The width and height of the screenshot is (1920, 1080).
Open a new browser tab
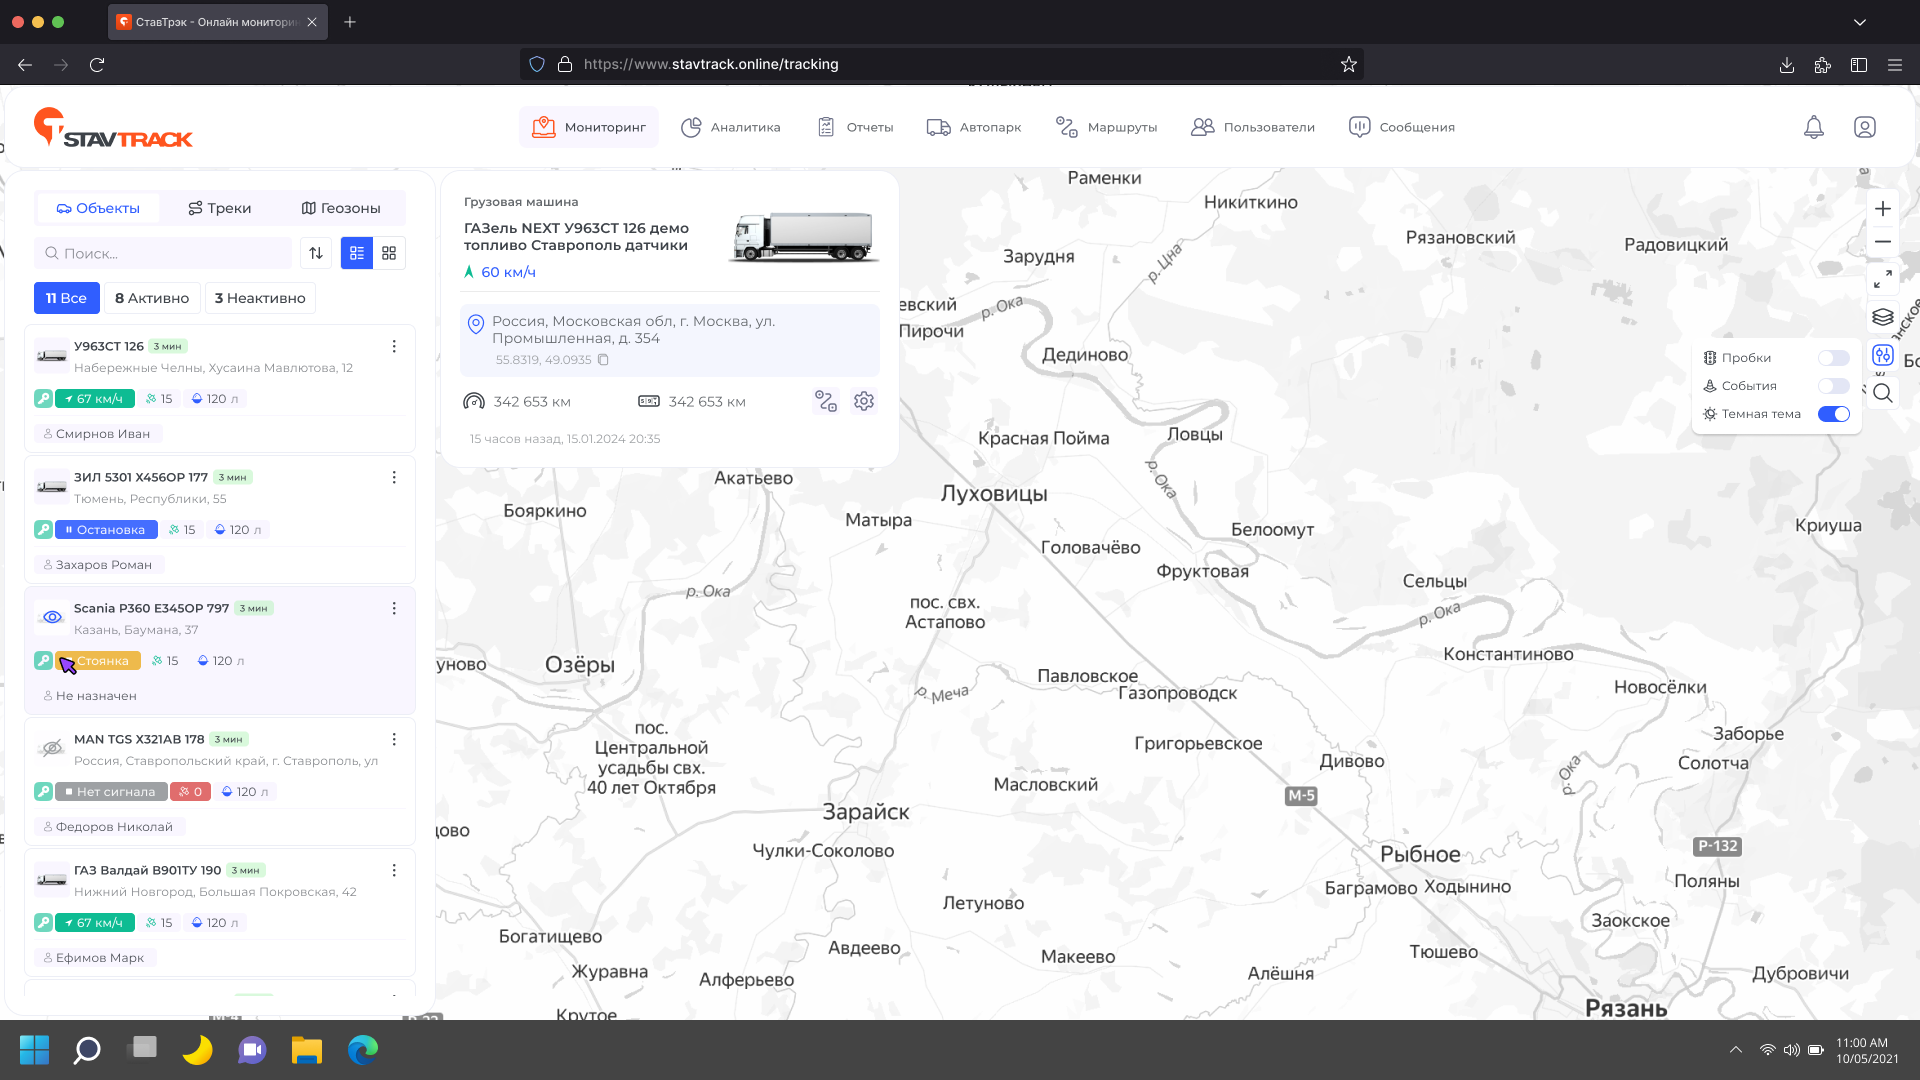point(350,22)
